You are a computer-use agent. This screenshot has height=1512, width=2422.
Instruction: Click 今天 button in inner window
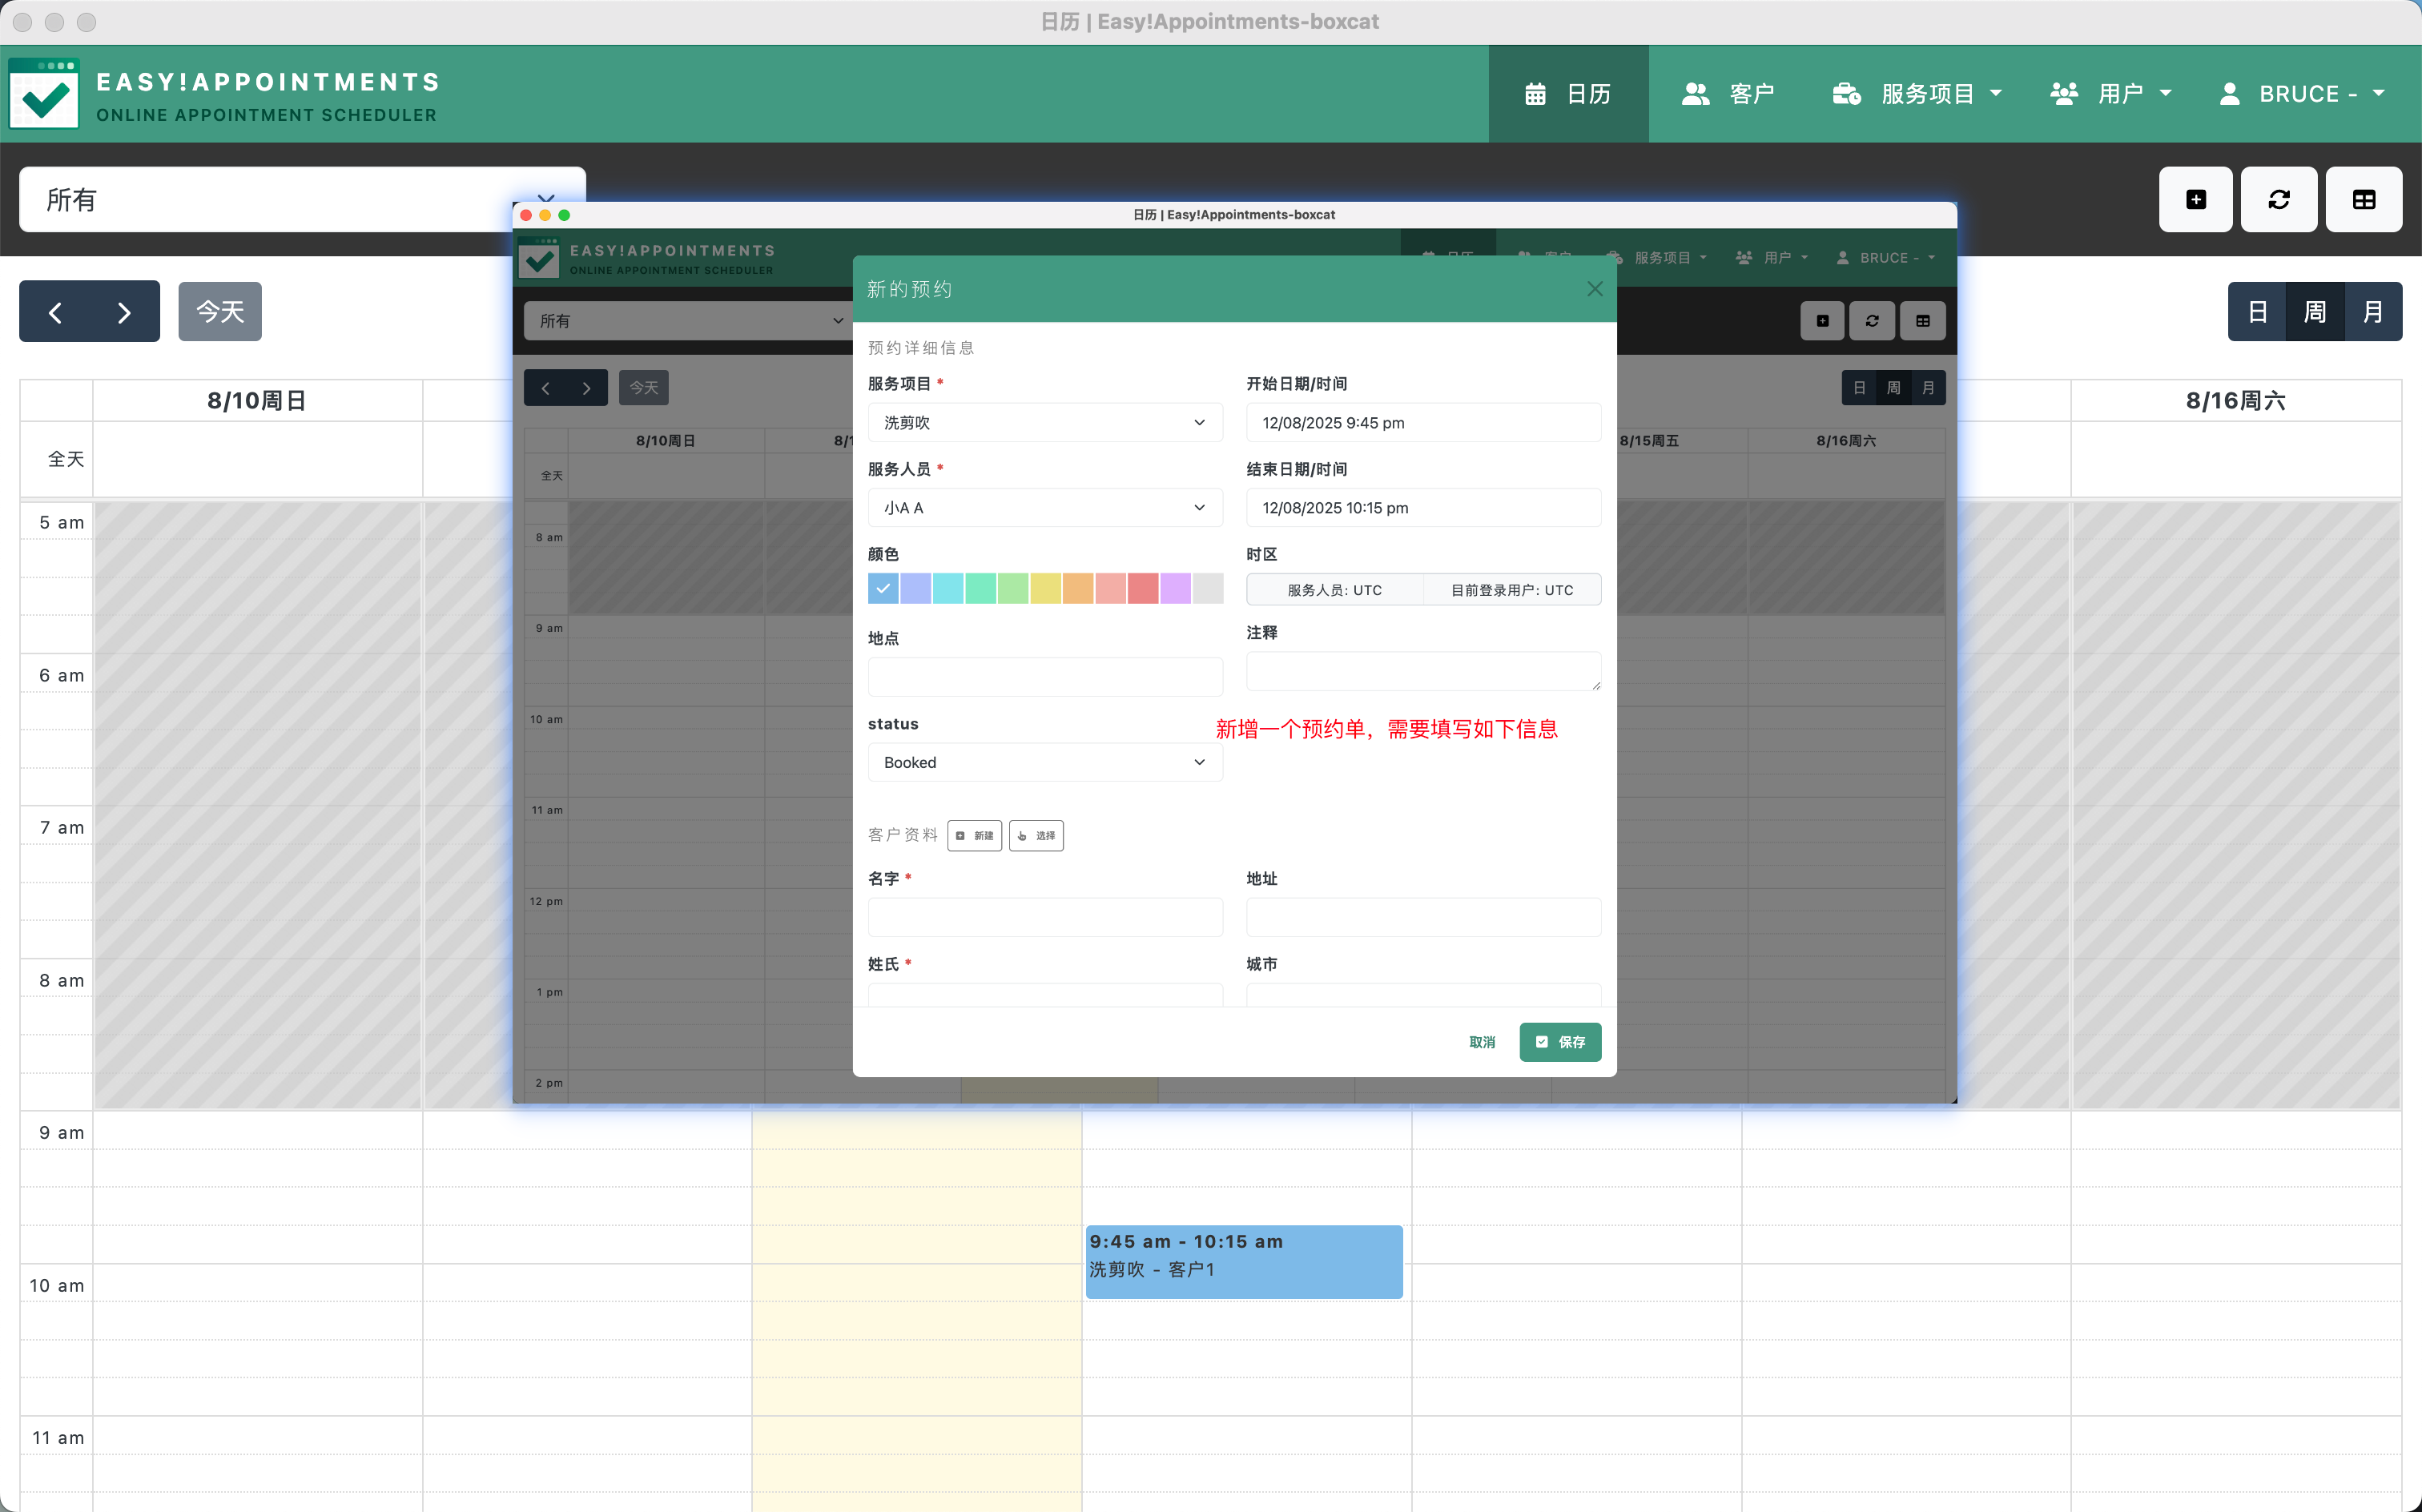pos(644,388)
